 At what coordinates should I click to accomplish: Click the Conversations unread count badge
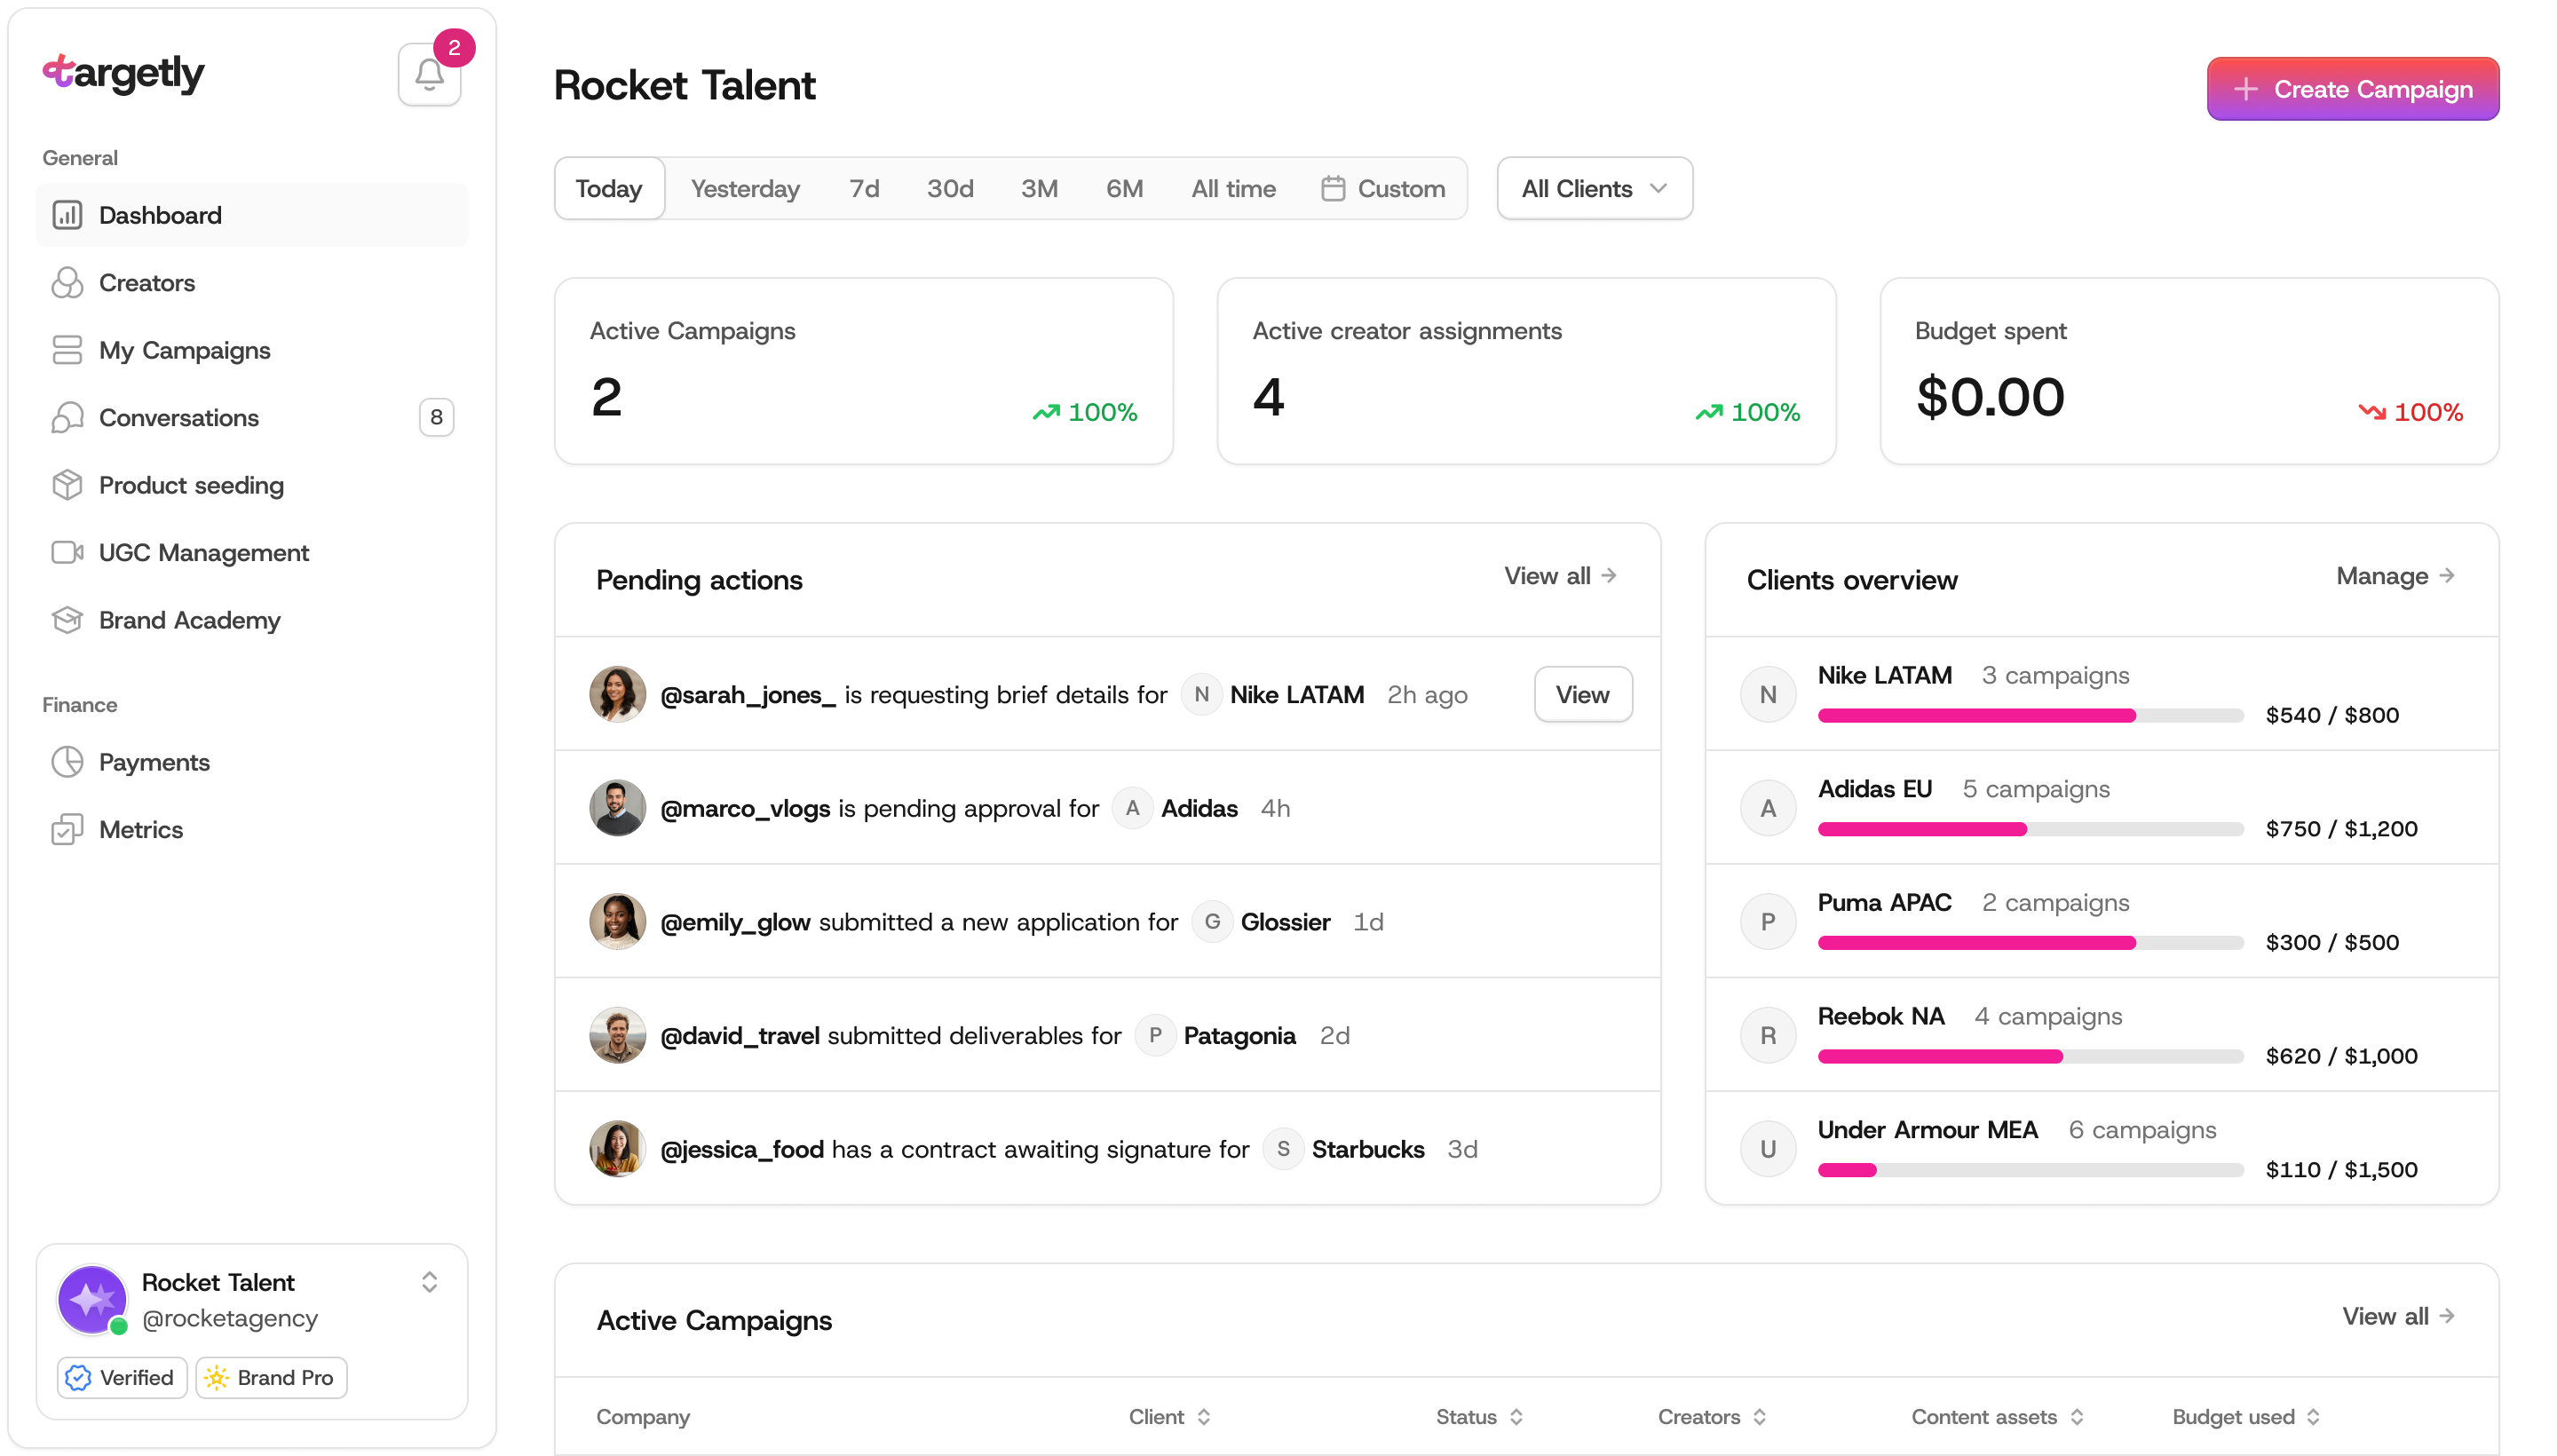click(436, 418)
